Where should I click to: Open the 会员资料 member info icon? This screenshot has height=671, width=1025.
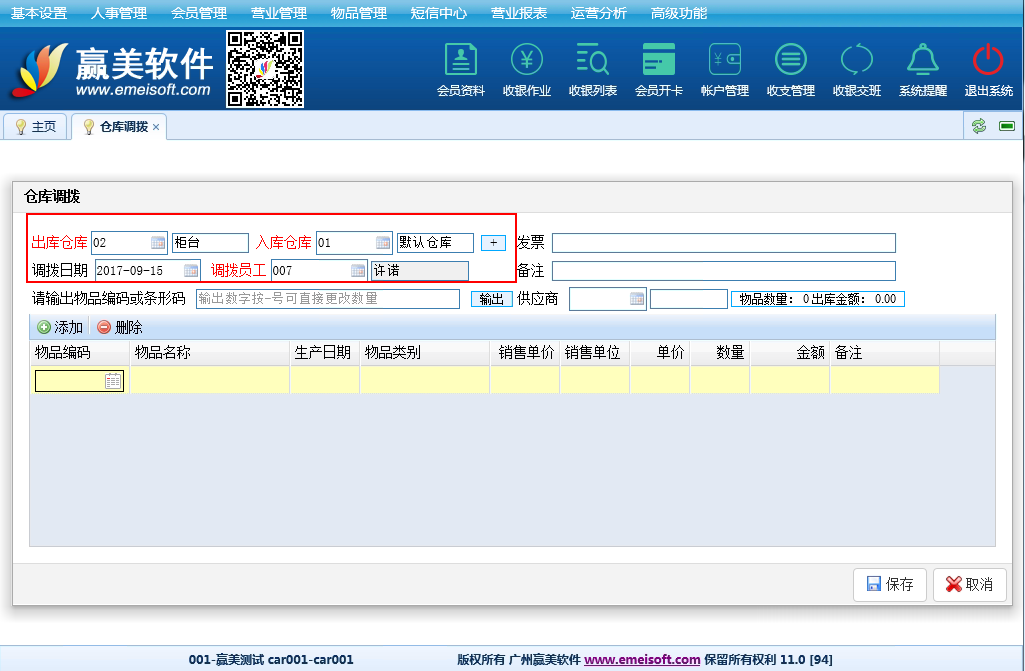click(461, 61)
